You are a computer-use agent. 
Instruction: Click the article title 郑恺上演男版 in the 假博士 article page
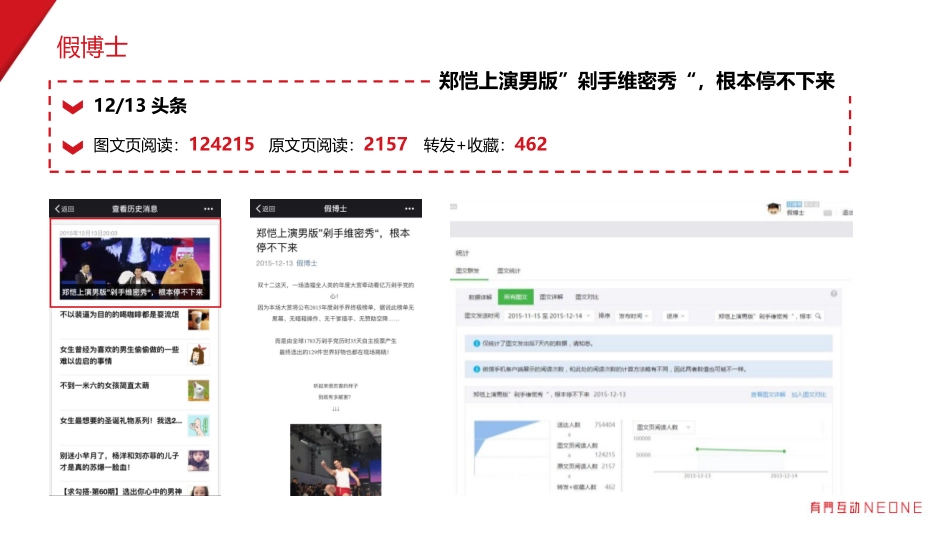[x=333, y=240]
